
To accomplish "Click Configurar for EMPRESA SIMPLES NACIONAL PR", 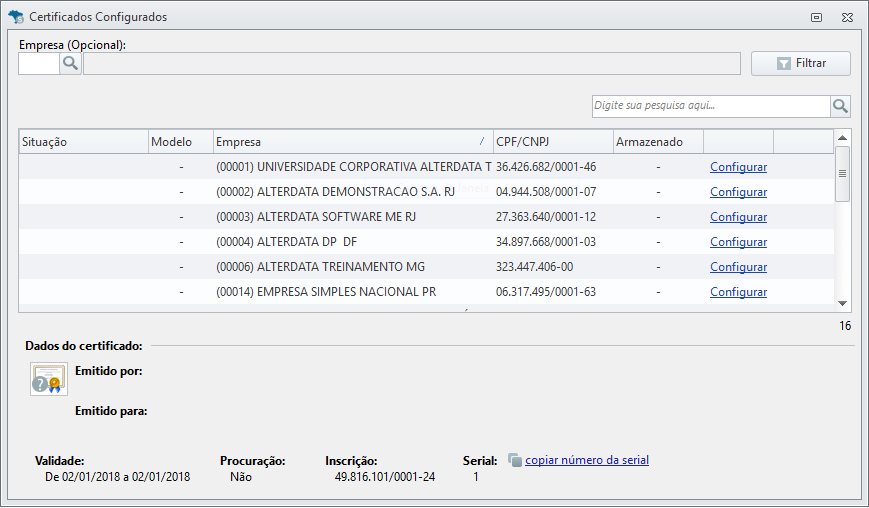I will pos(738,291).
